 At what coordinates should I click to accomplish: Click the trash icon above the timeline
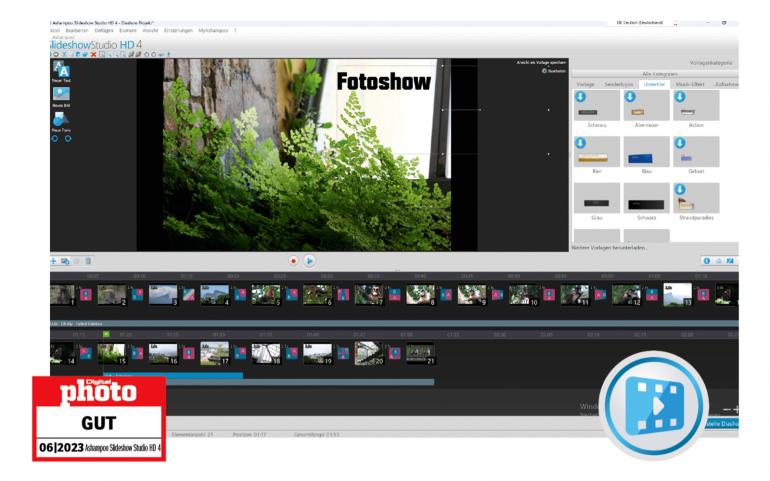[x=88, y=261]
